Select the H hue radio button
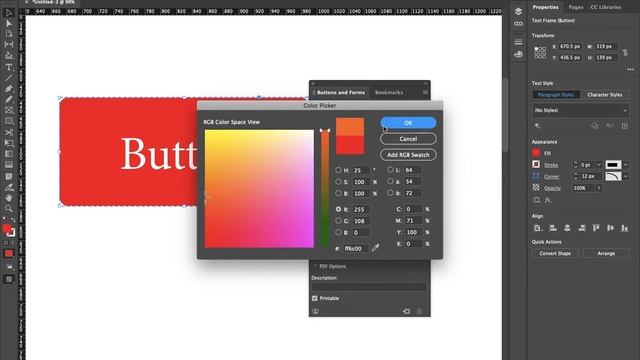Viewport: 640px width, 360px height. (x=338, y=170)
